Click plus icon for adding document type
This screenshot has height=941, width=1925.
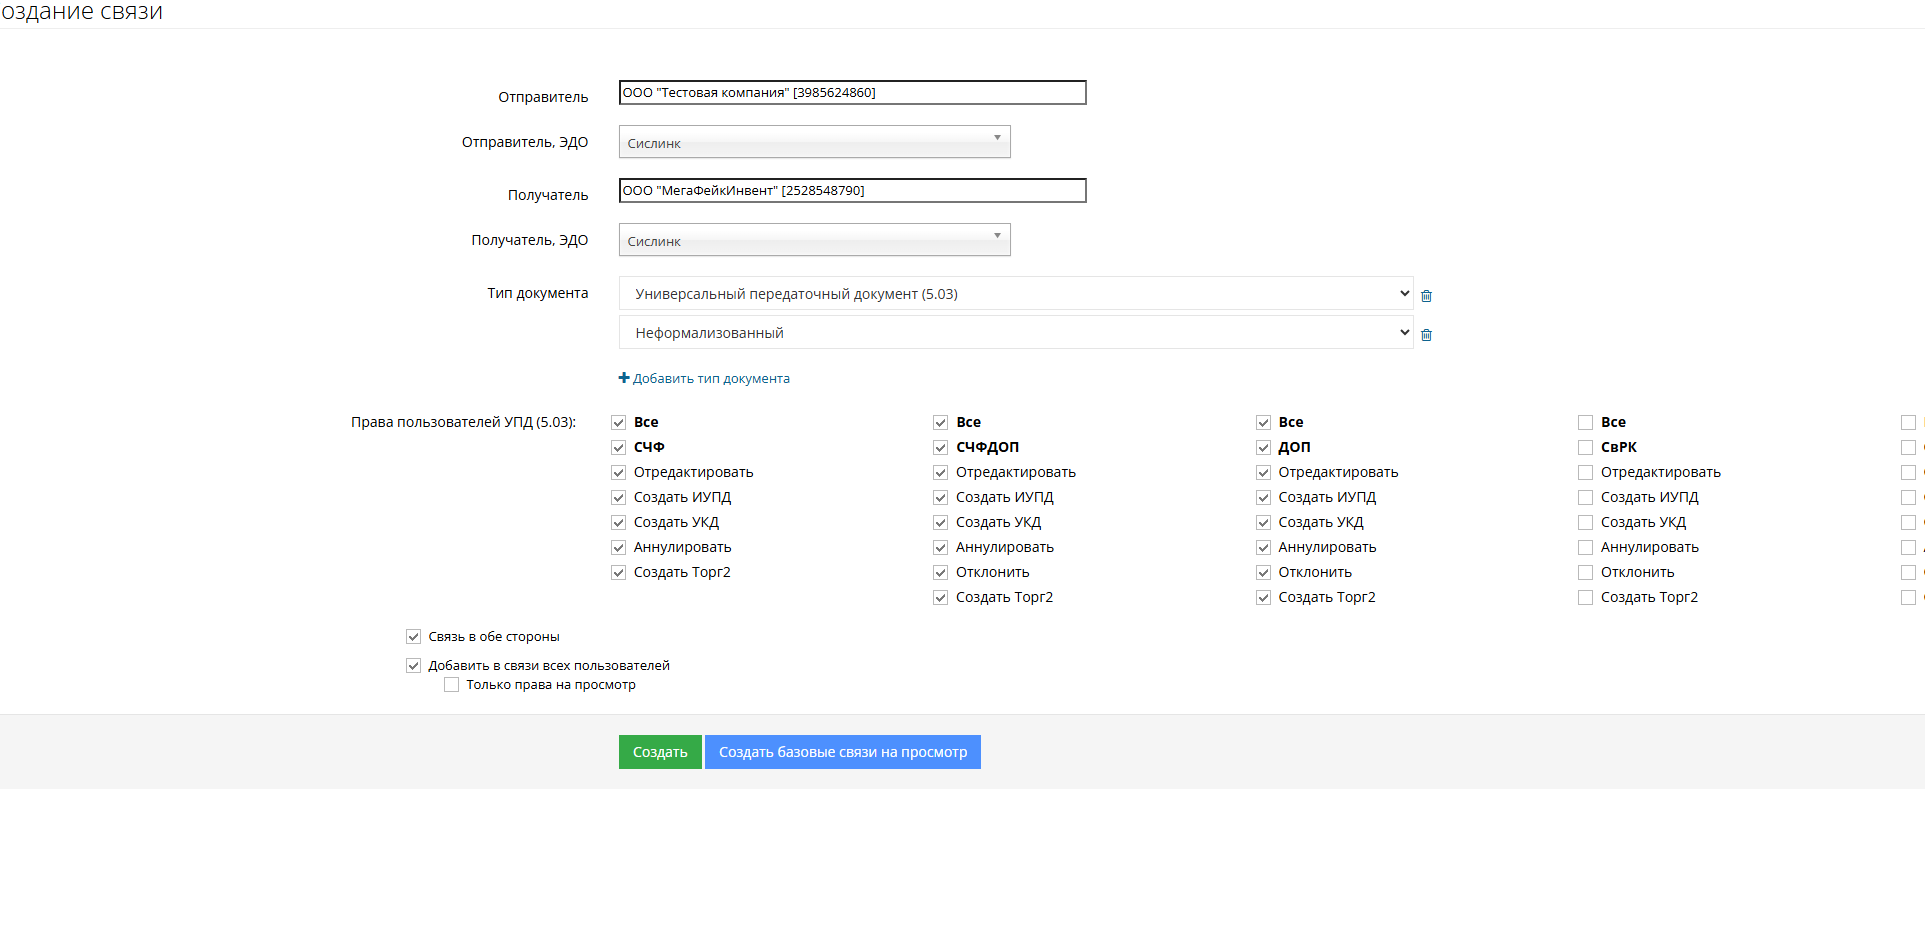624,378
